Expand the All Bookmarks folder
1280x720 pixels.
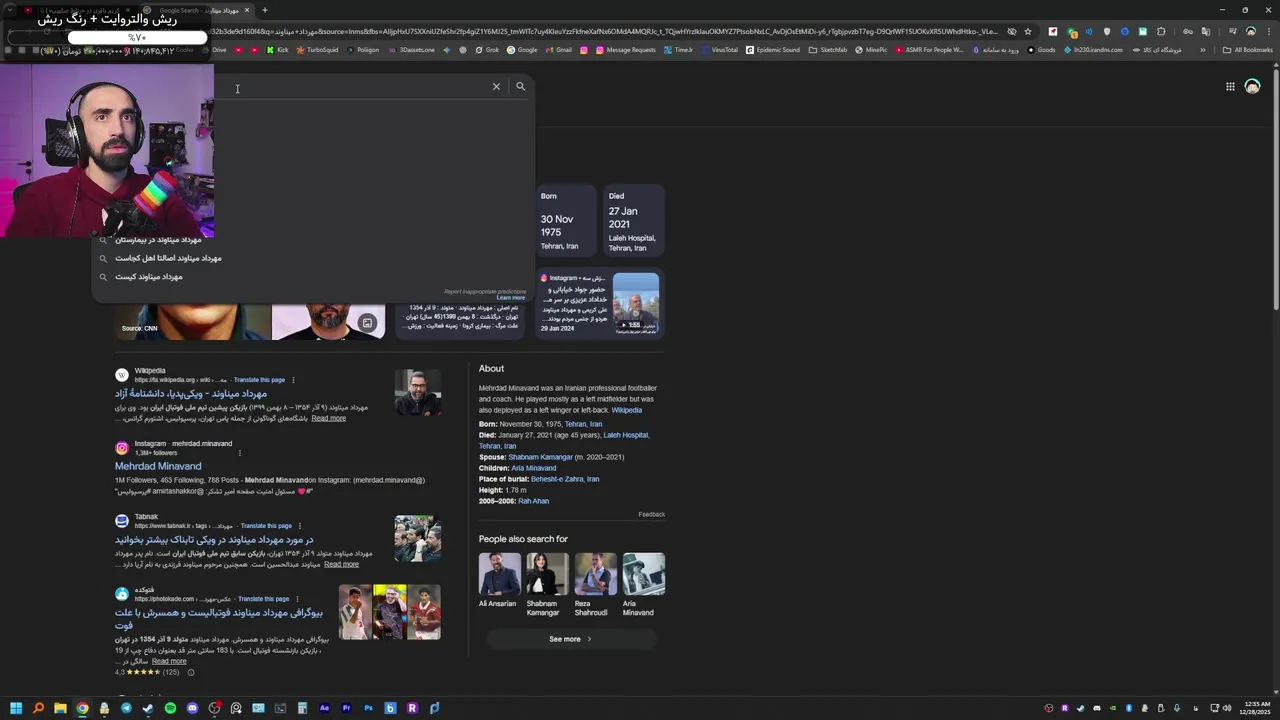[1247, 49]
